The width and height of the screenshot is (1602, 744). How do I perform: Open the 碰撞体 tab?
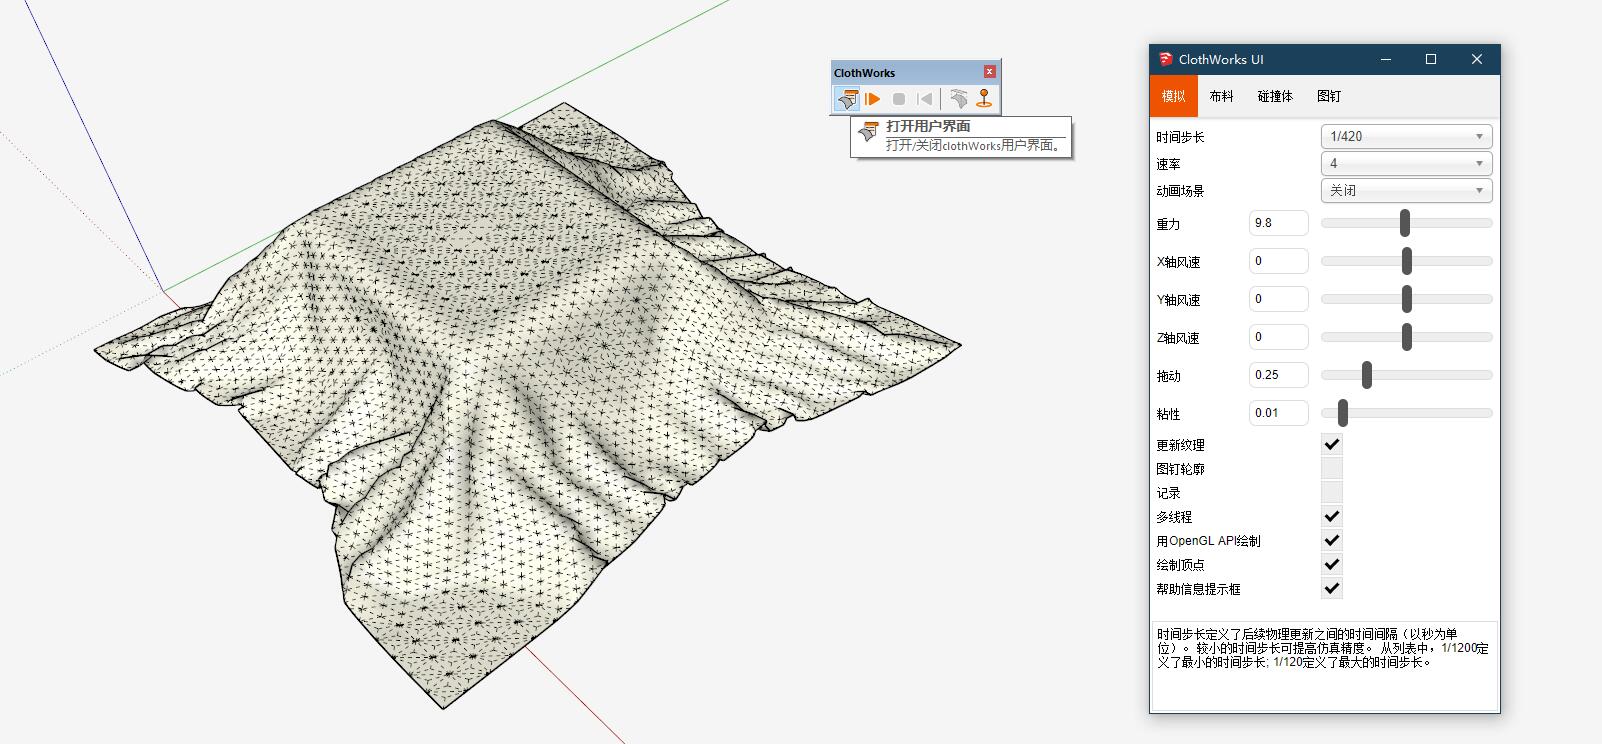click(x=1275, y=96)
